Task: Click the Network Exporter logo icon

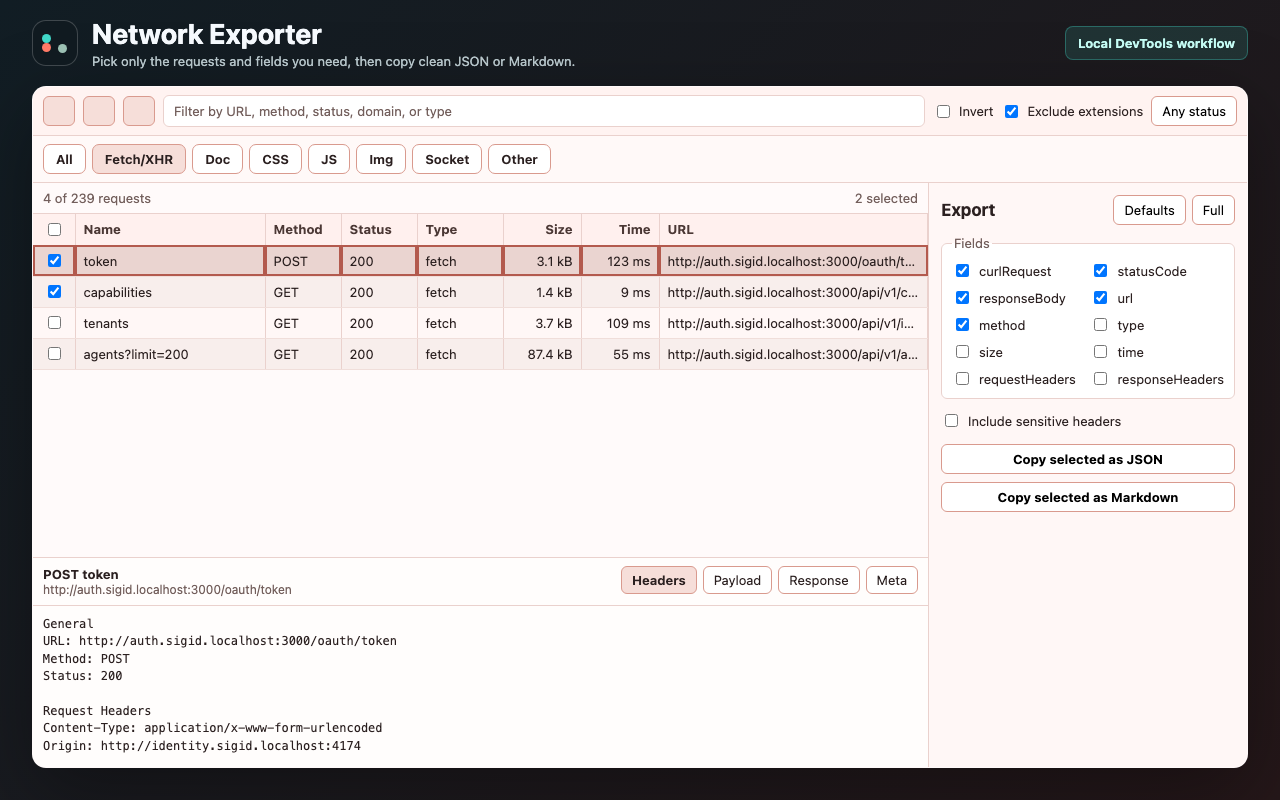Action: click(55, 43)
